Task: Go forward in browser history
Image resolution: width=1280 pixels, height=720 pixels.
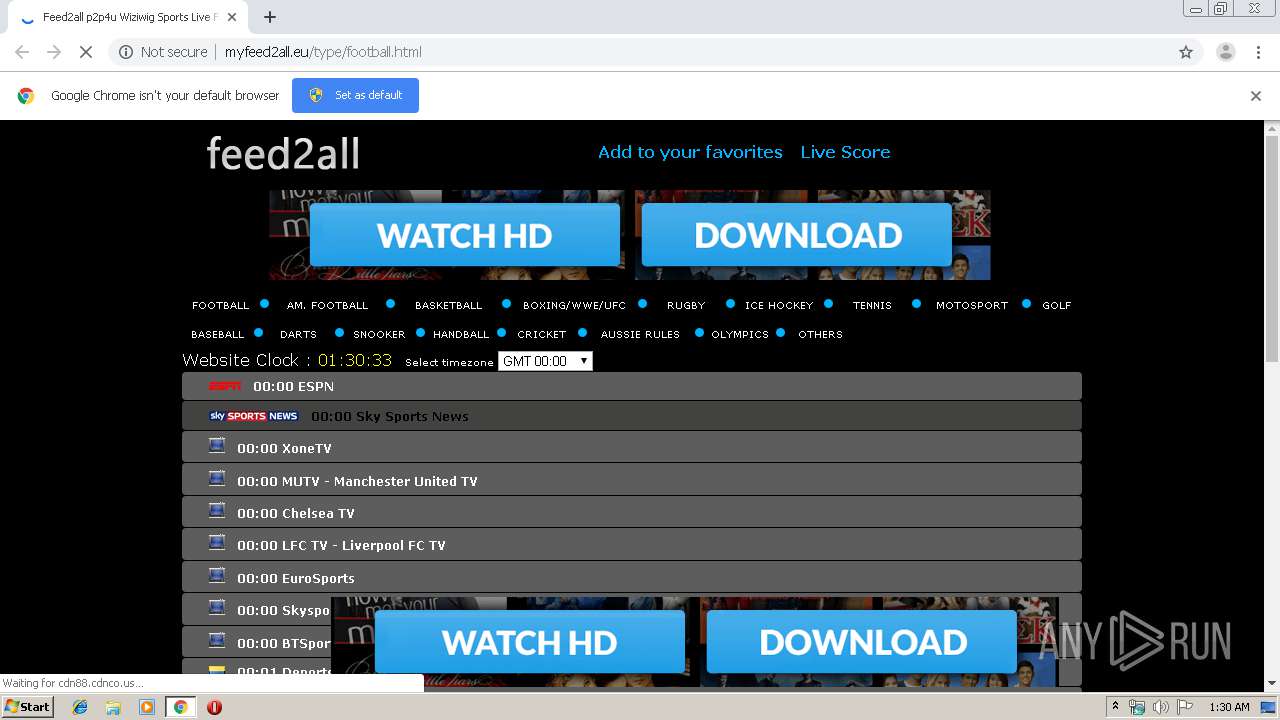Action: [54, 52]
